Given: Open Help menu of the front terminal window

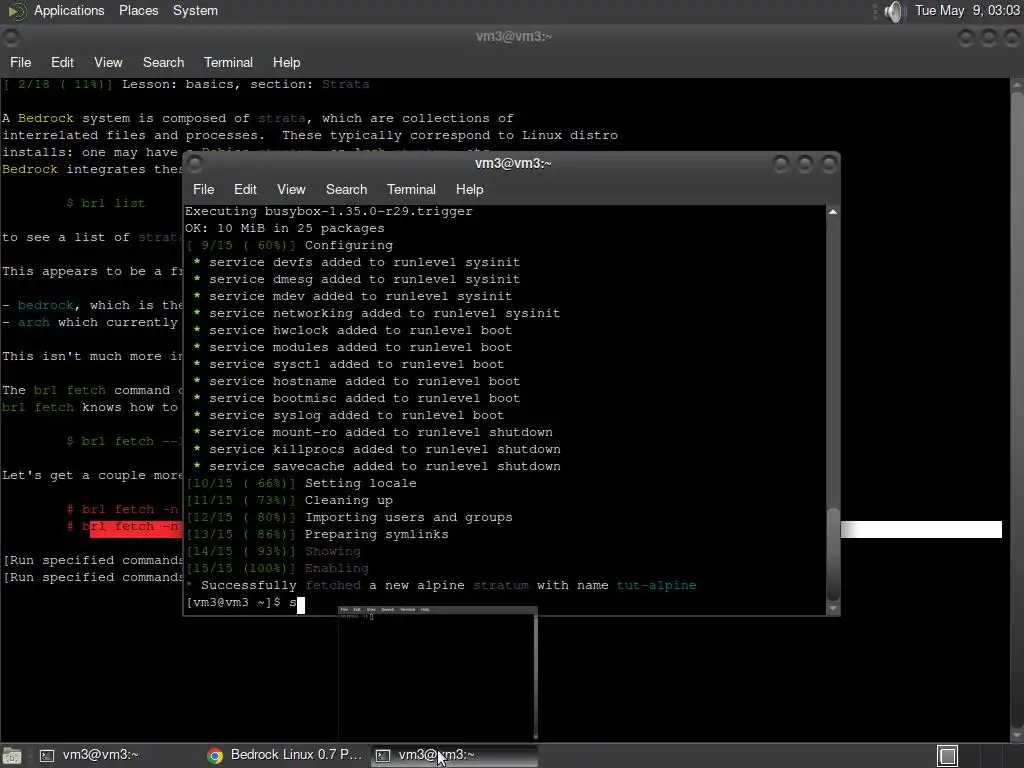Looking at the screenshot, I should click(469, 189).
